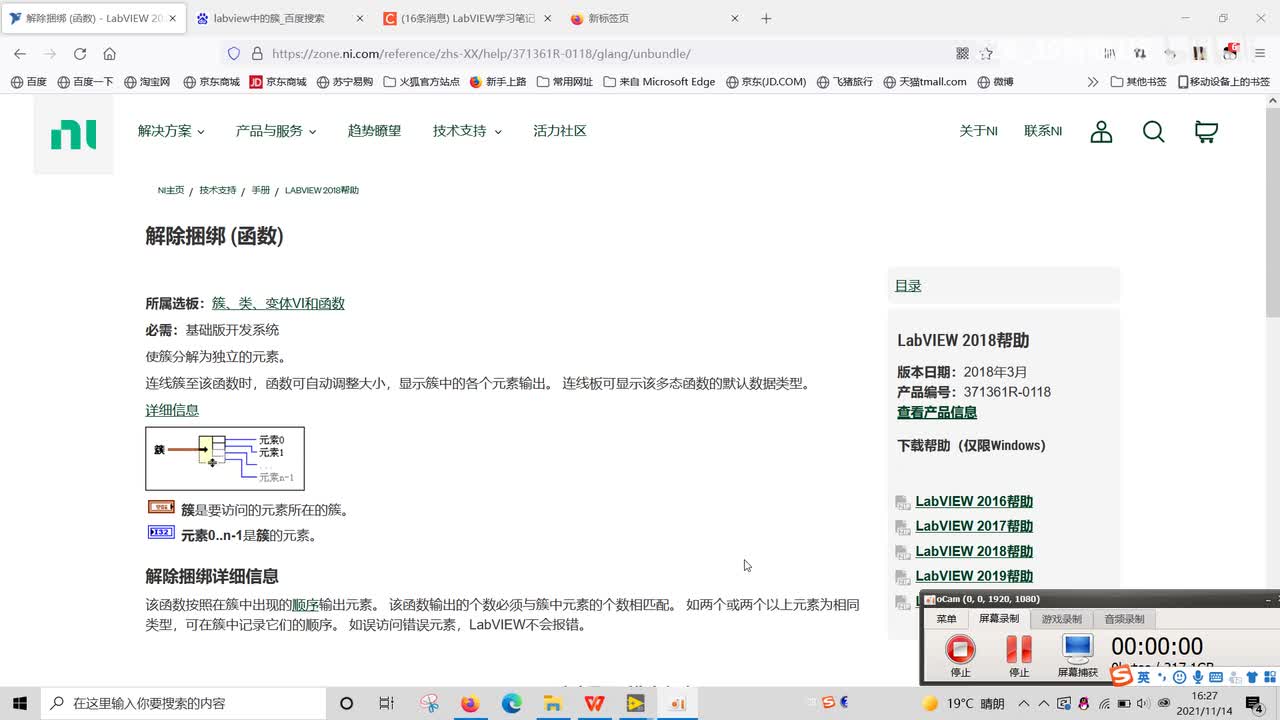
Task: Open the notification center icon
Action: 1254,704
